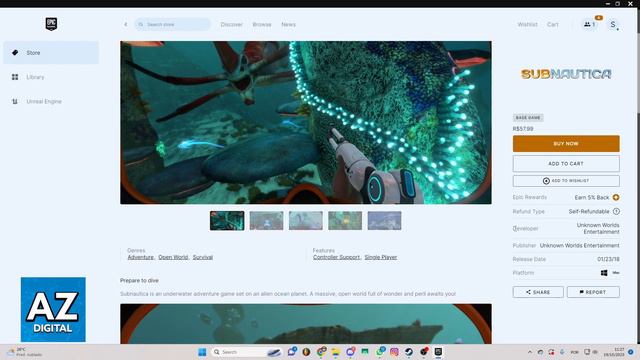Click the 'Prepare to dive' heading text
The height and width of the screenshot is (360, 640).
139,280
